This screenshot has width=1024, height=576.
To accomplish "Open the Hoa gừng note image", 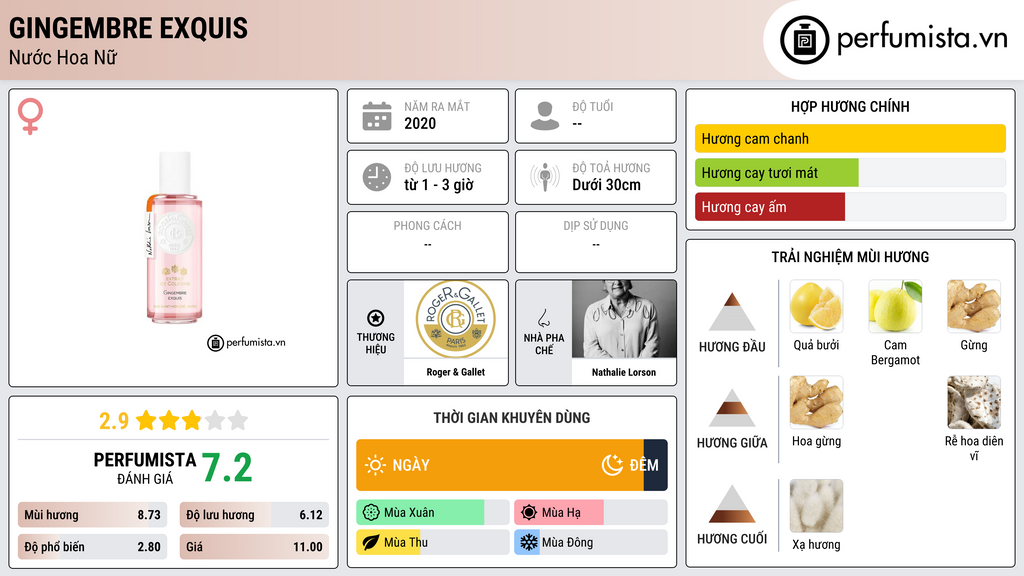I will [x=816, y=402].
